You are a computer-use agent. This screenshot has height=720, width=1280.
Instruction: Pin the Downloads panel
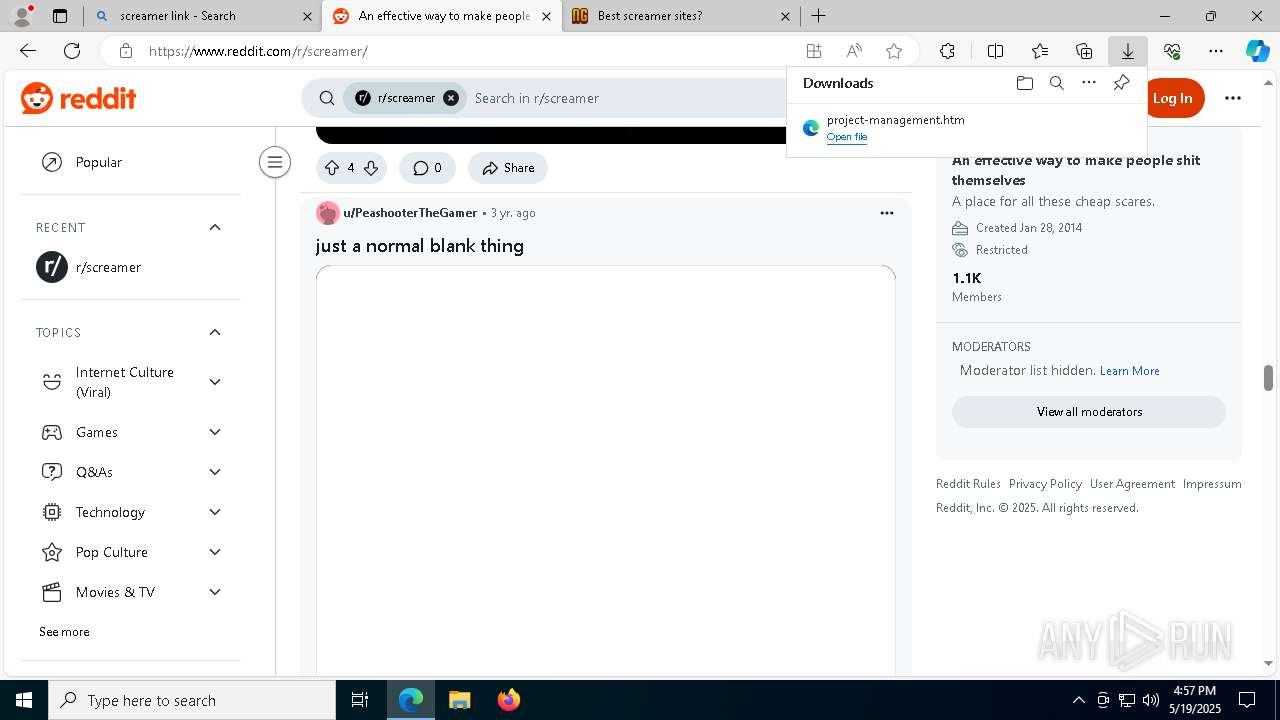click(x=1121, y=83)
